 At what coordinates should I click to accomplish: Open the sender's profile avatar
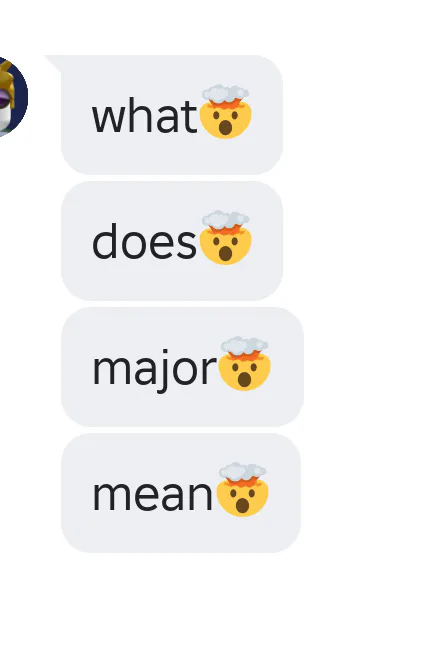pos(12,97)
